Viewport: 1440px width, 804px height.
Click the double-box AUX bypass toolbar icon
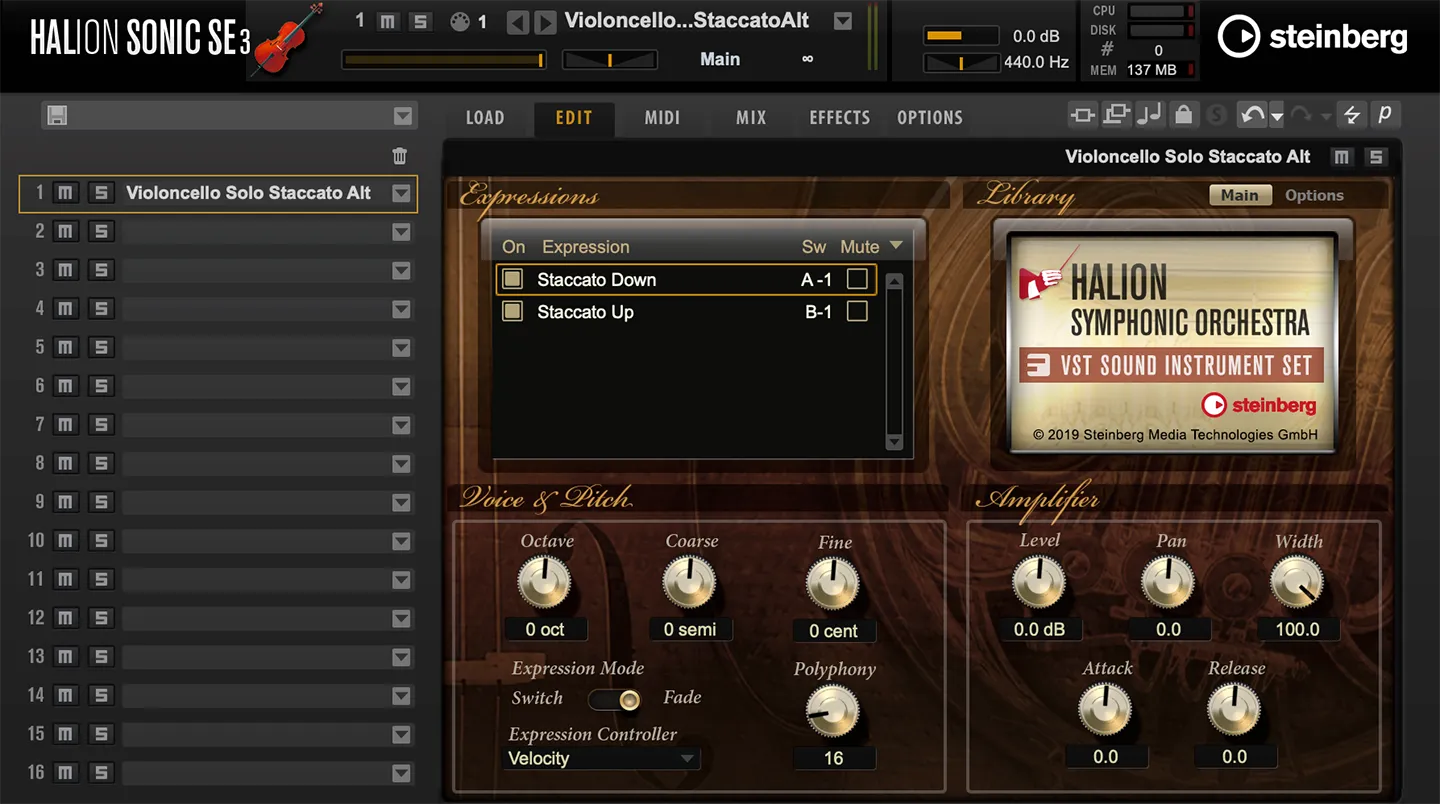tap(1116, 115)
